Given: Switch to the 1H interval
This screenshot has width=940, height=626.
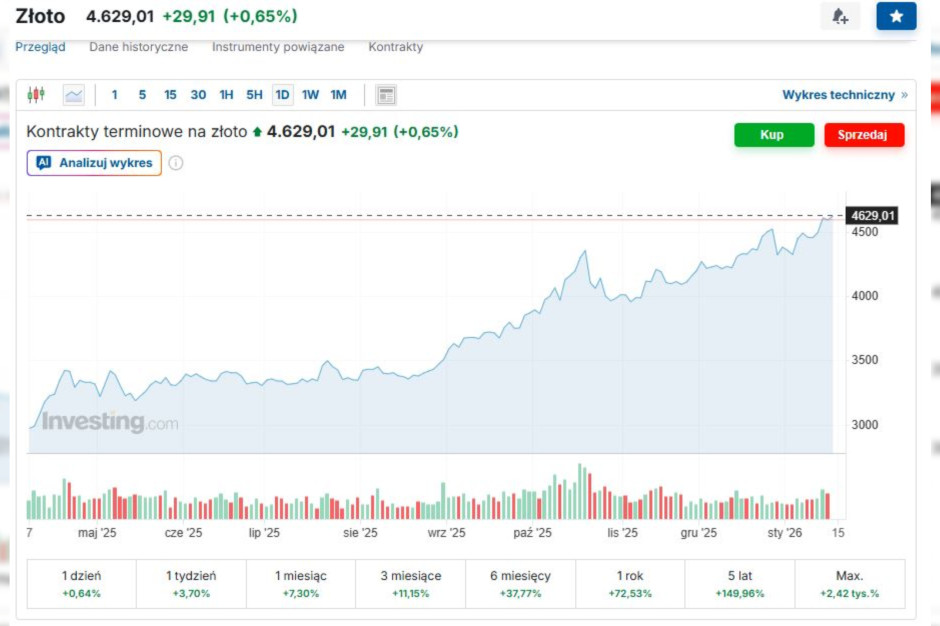Looking at the screenshot, I should click(x=226, y=94).
